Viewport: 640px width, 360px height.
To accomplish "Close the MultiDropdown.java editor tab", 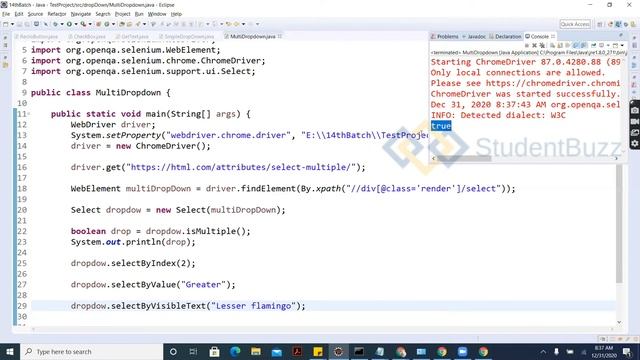I will click(280, 36).
